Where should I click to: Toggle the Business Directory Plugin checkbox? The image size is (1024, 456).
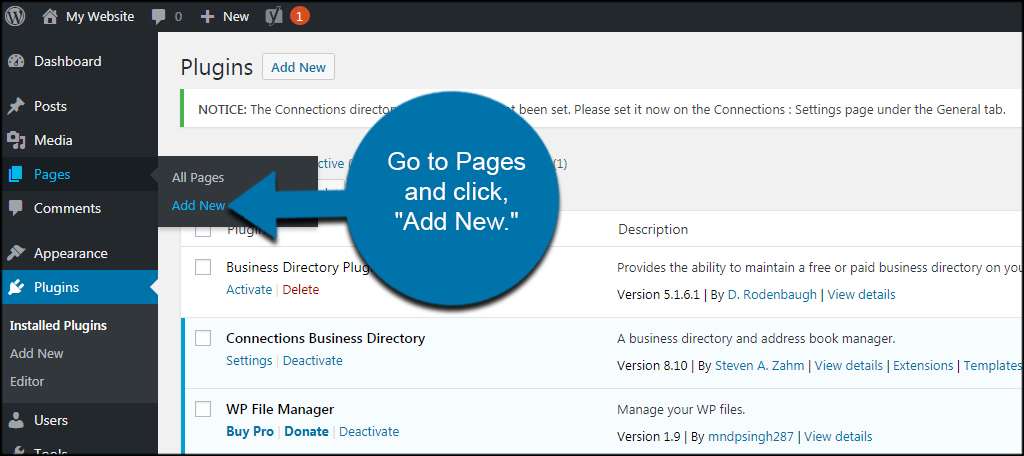(203, 267)
